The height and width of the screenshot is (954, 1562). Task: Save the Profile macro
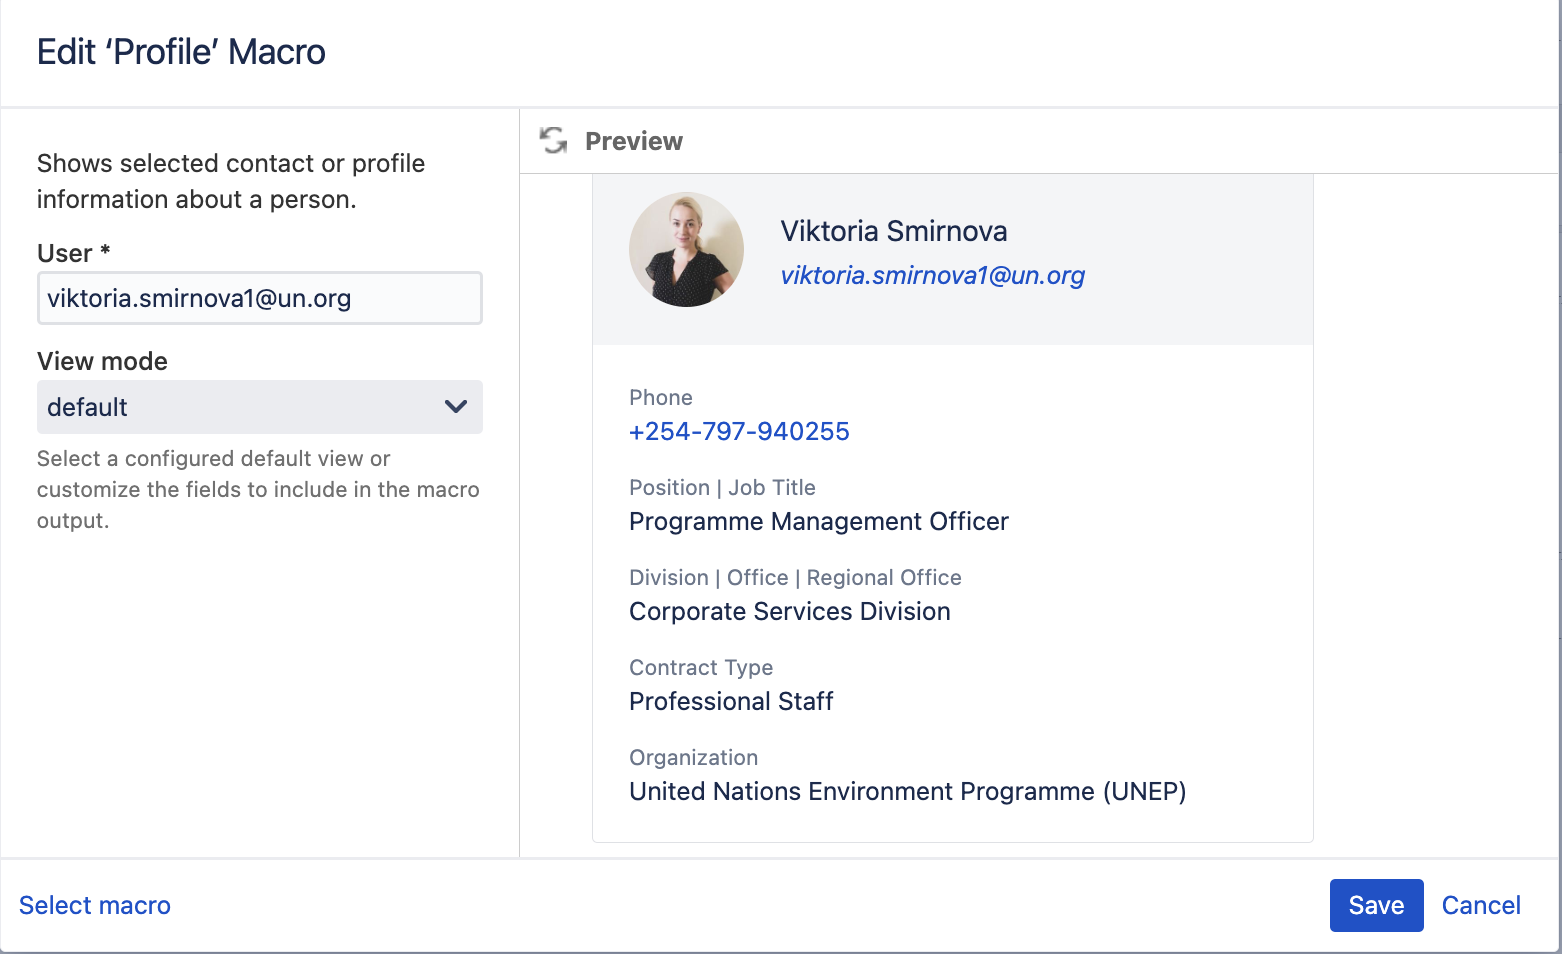coord(1376,905)
